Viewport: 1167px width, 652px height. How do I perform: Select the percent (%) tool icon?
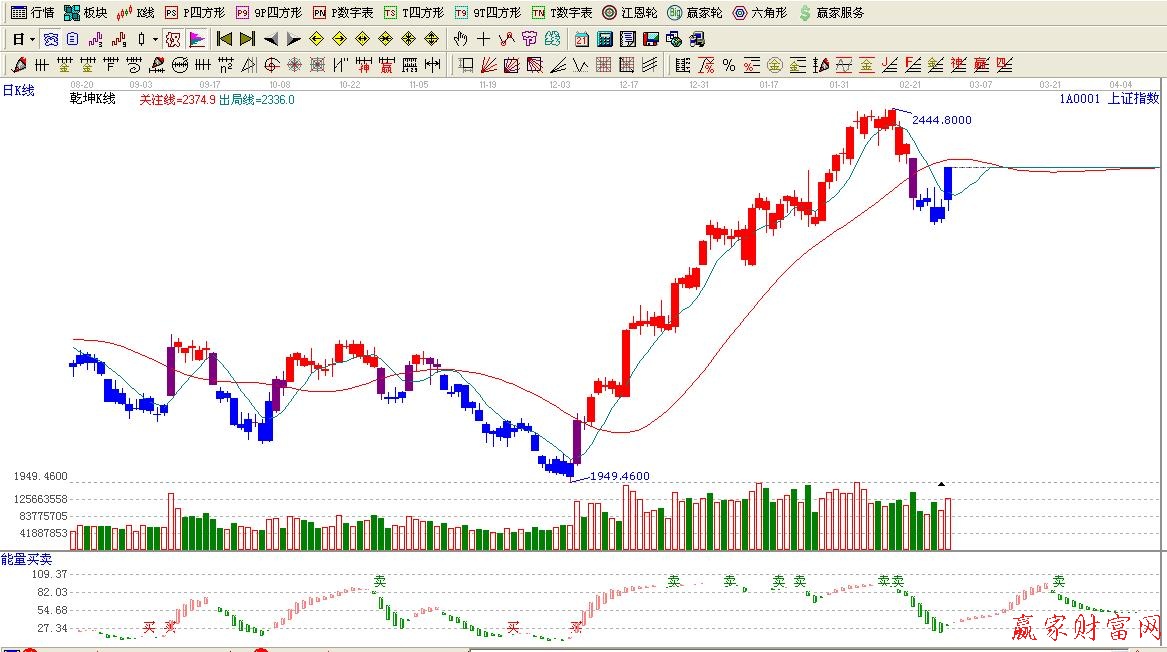pos(729,65)
